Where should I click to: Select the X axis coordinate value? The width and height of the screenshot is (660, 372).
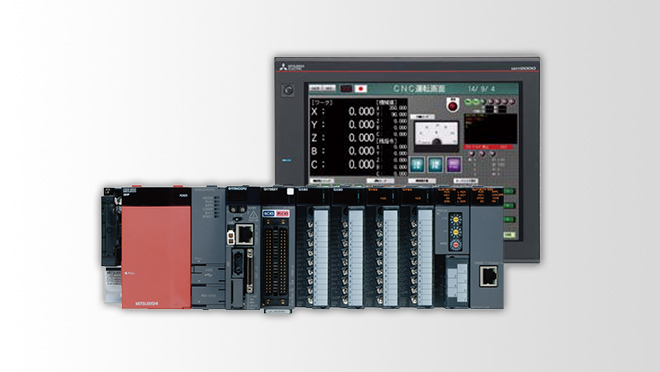pyautogui.click(x=362, y=112)
